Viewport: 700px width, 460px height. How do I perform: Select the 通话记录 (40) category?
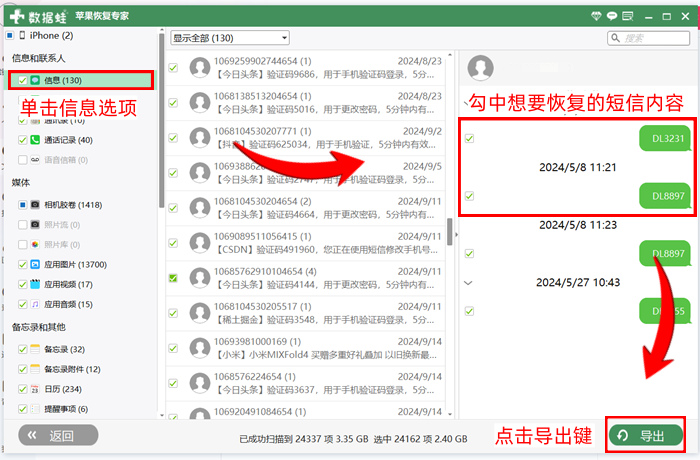pyautogui.click(x=68, y=140)
